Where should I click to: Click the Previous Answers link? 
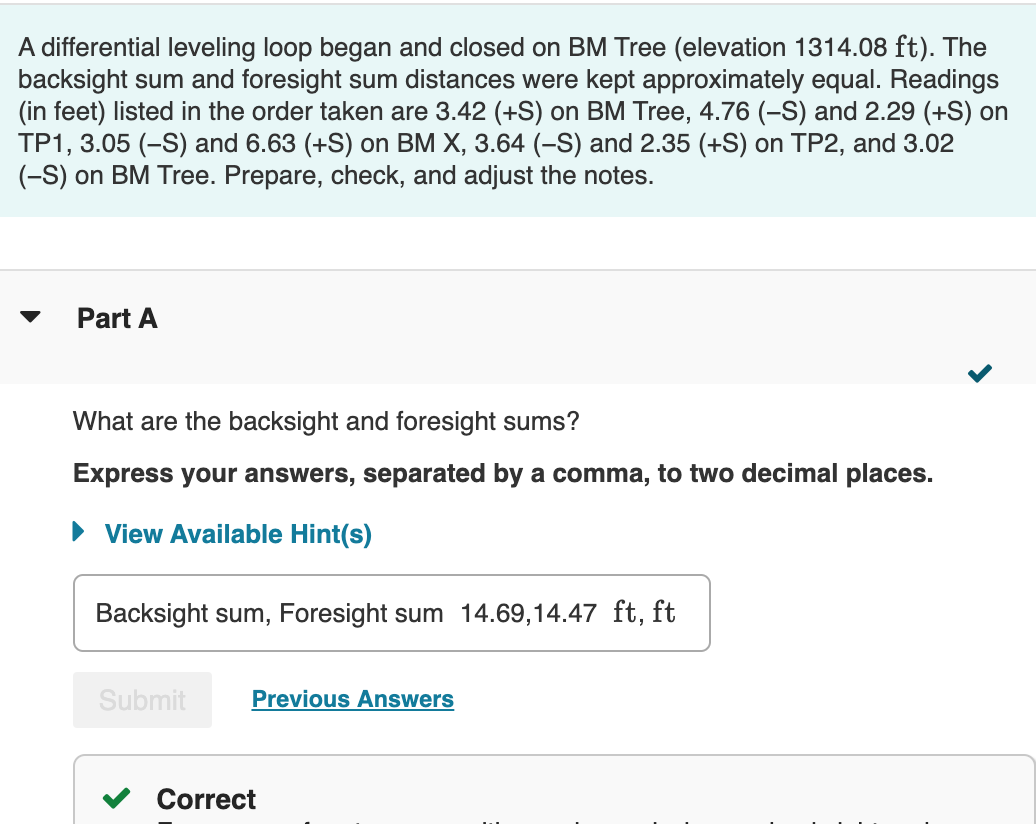coord(352,699)
